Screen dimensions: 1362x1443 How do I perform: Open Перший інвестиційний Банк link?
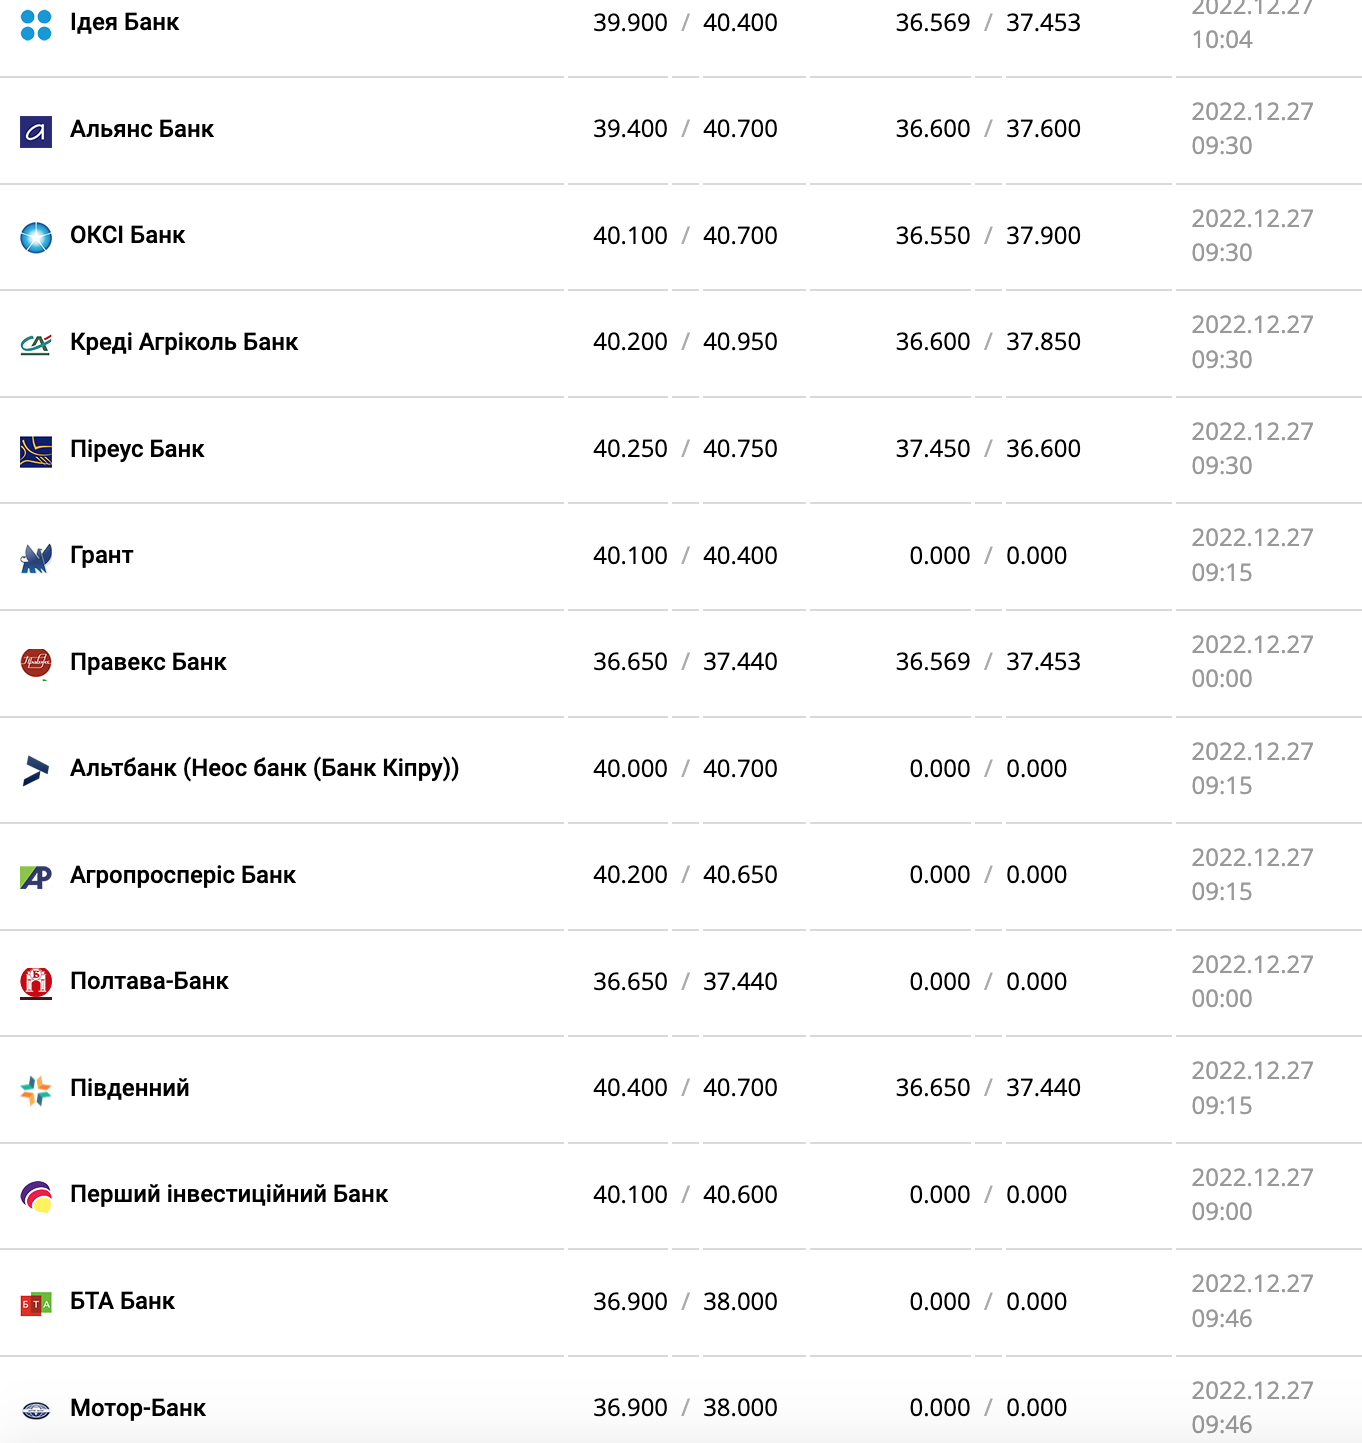pyautogui.click(x=229, y=1194)
